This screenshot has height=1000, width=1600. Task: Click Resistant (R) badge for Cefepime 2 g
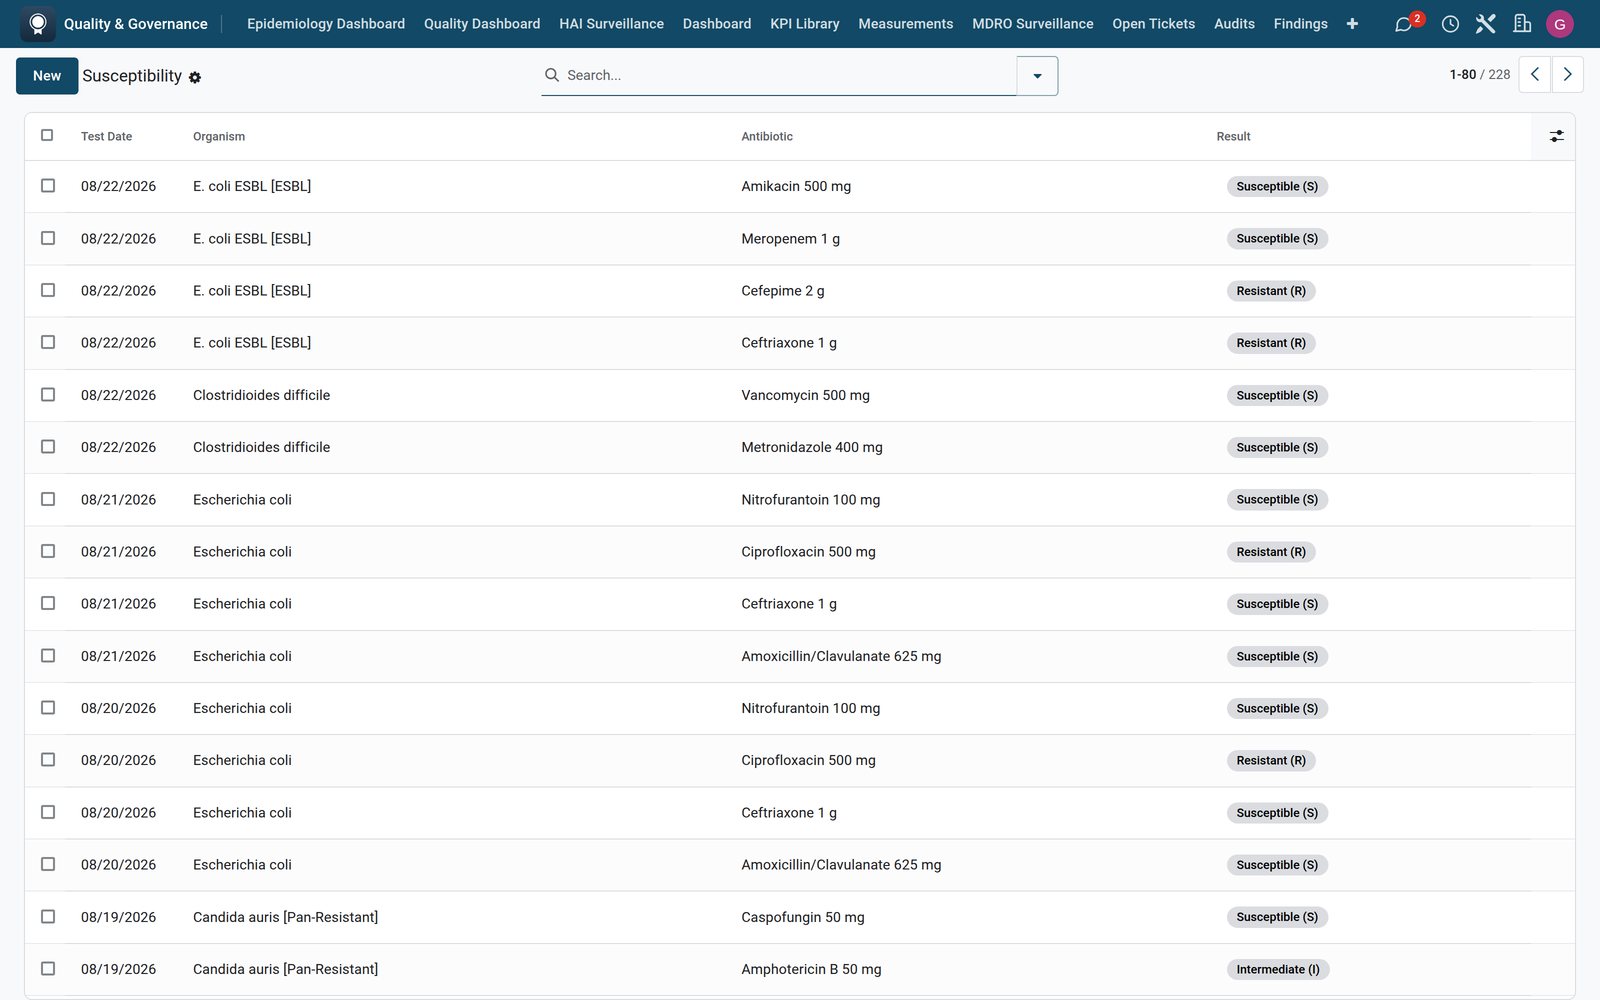coord(1271,291)
